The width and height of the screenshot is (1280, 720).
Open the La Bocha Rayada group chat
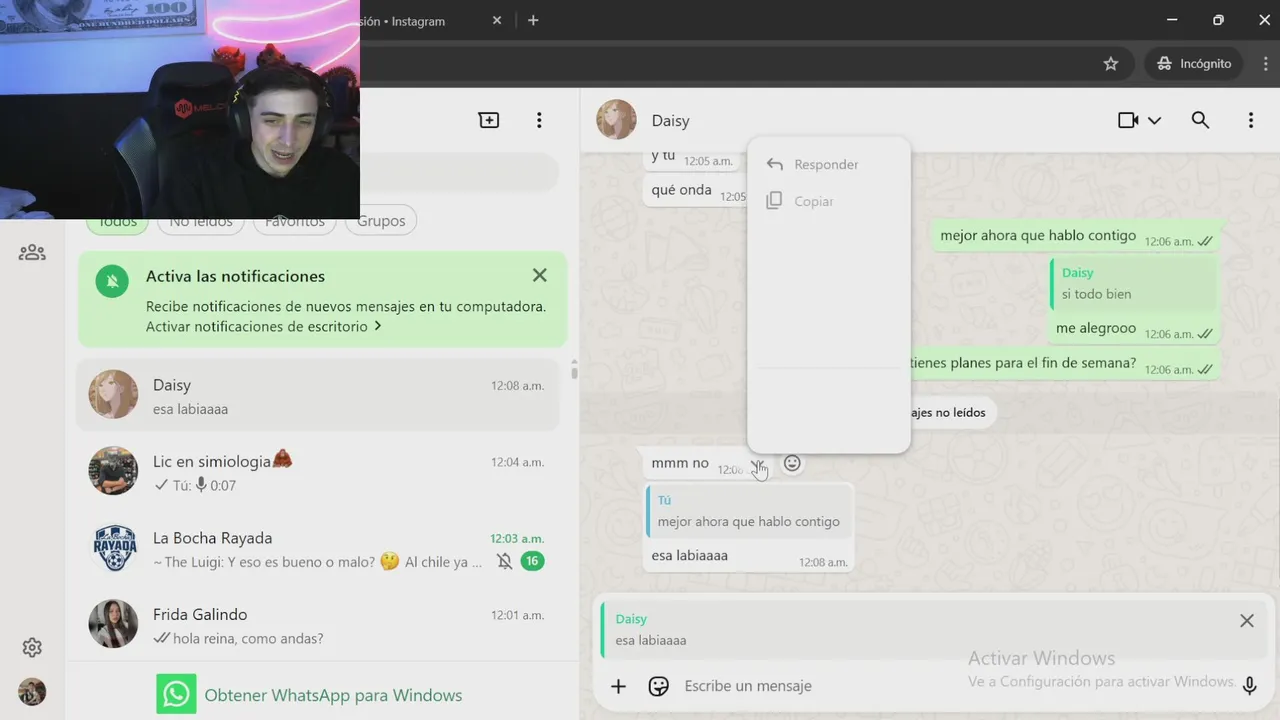click(318, 549)
